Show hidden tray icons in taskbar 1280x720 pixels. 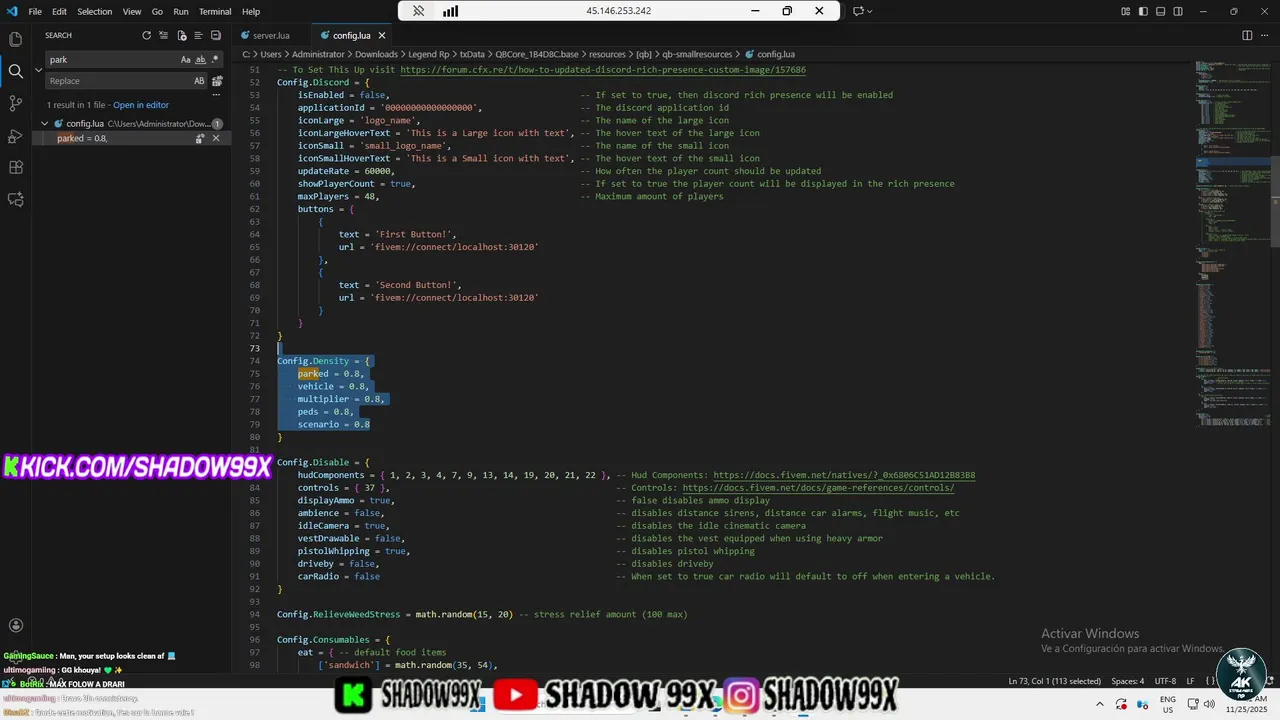pyautogui.click(x=1099, y=704)
